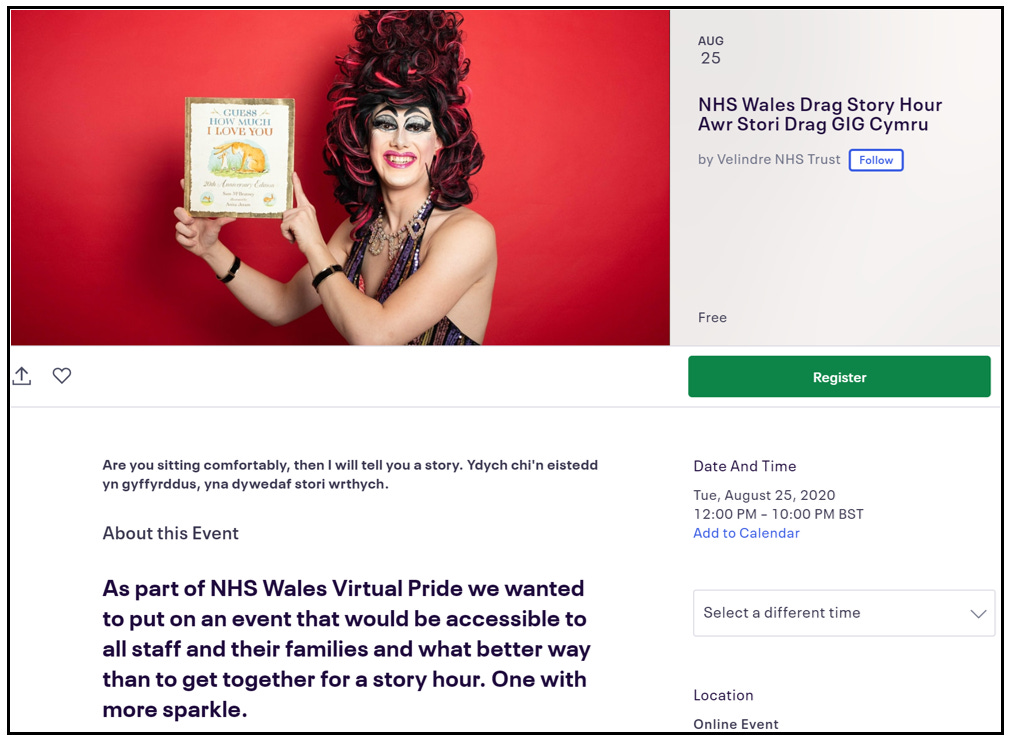Follow Velindre NHS Trust
Screen dimensions: 1011x739
pyautogui.click(x=876, y=160)
